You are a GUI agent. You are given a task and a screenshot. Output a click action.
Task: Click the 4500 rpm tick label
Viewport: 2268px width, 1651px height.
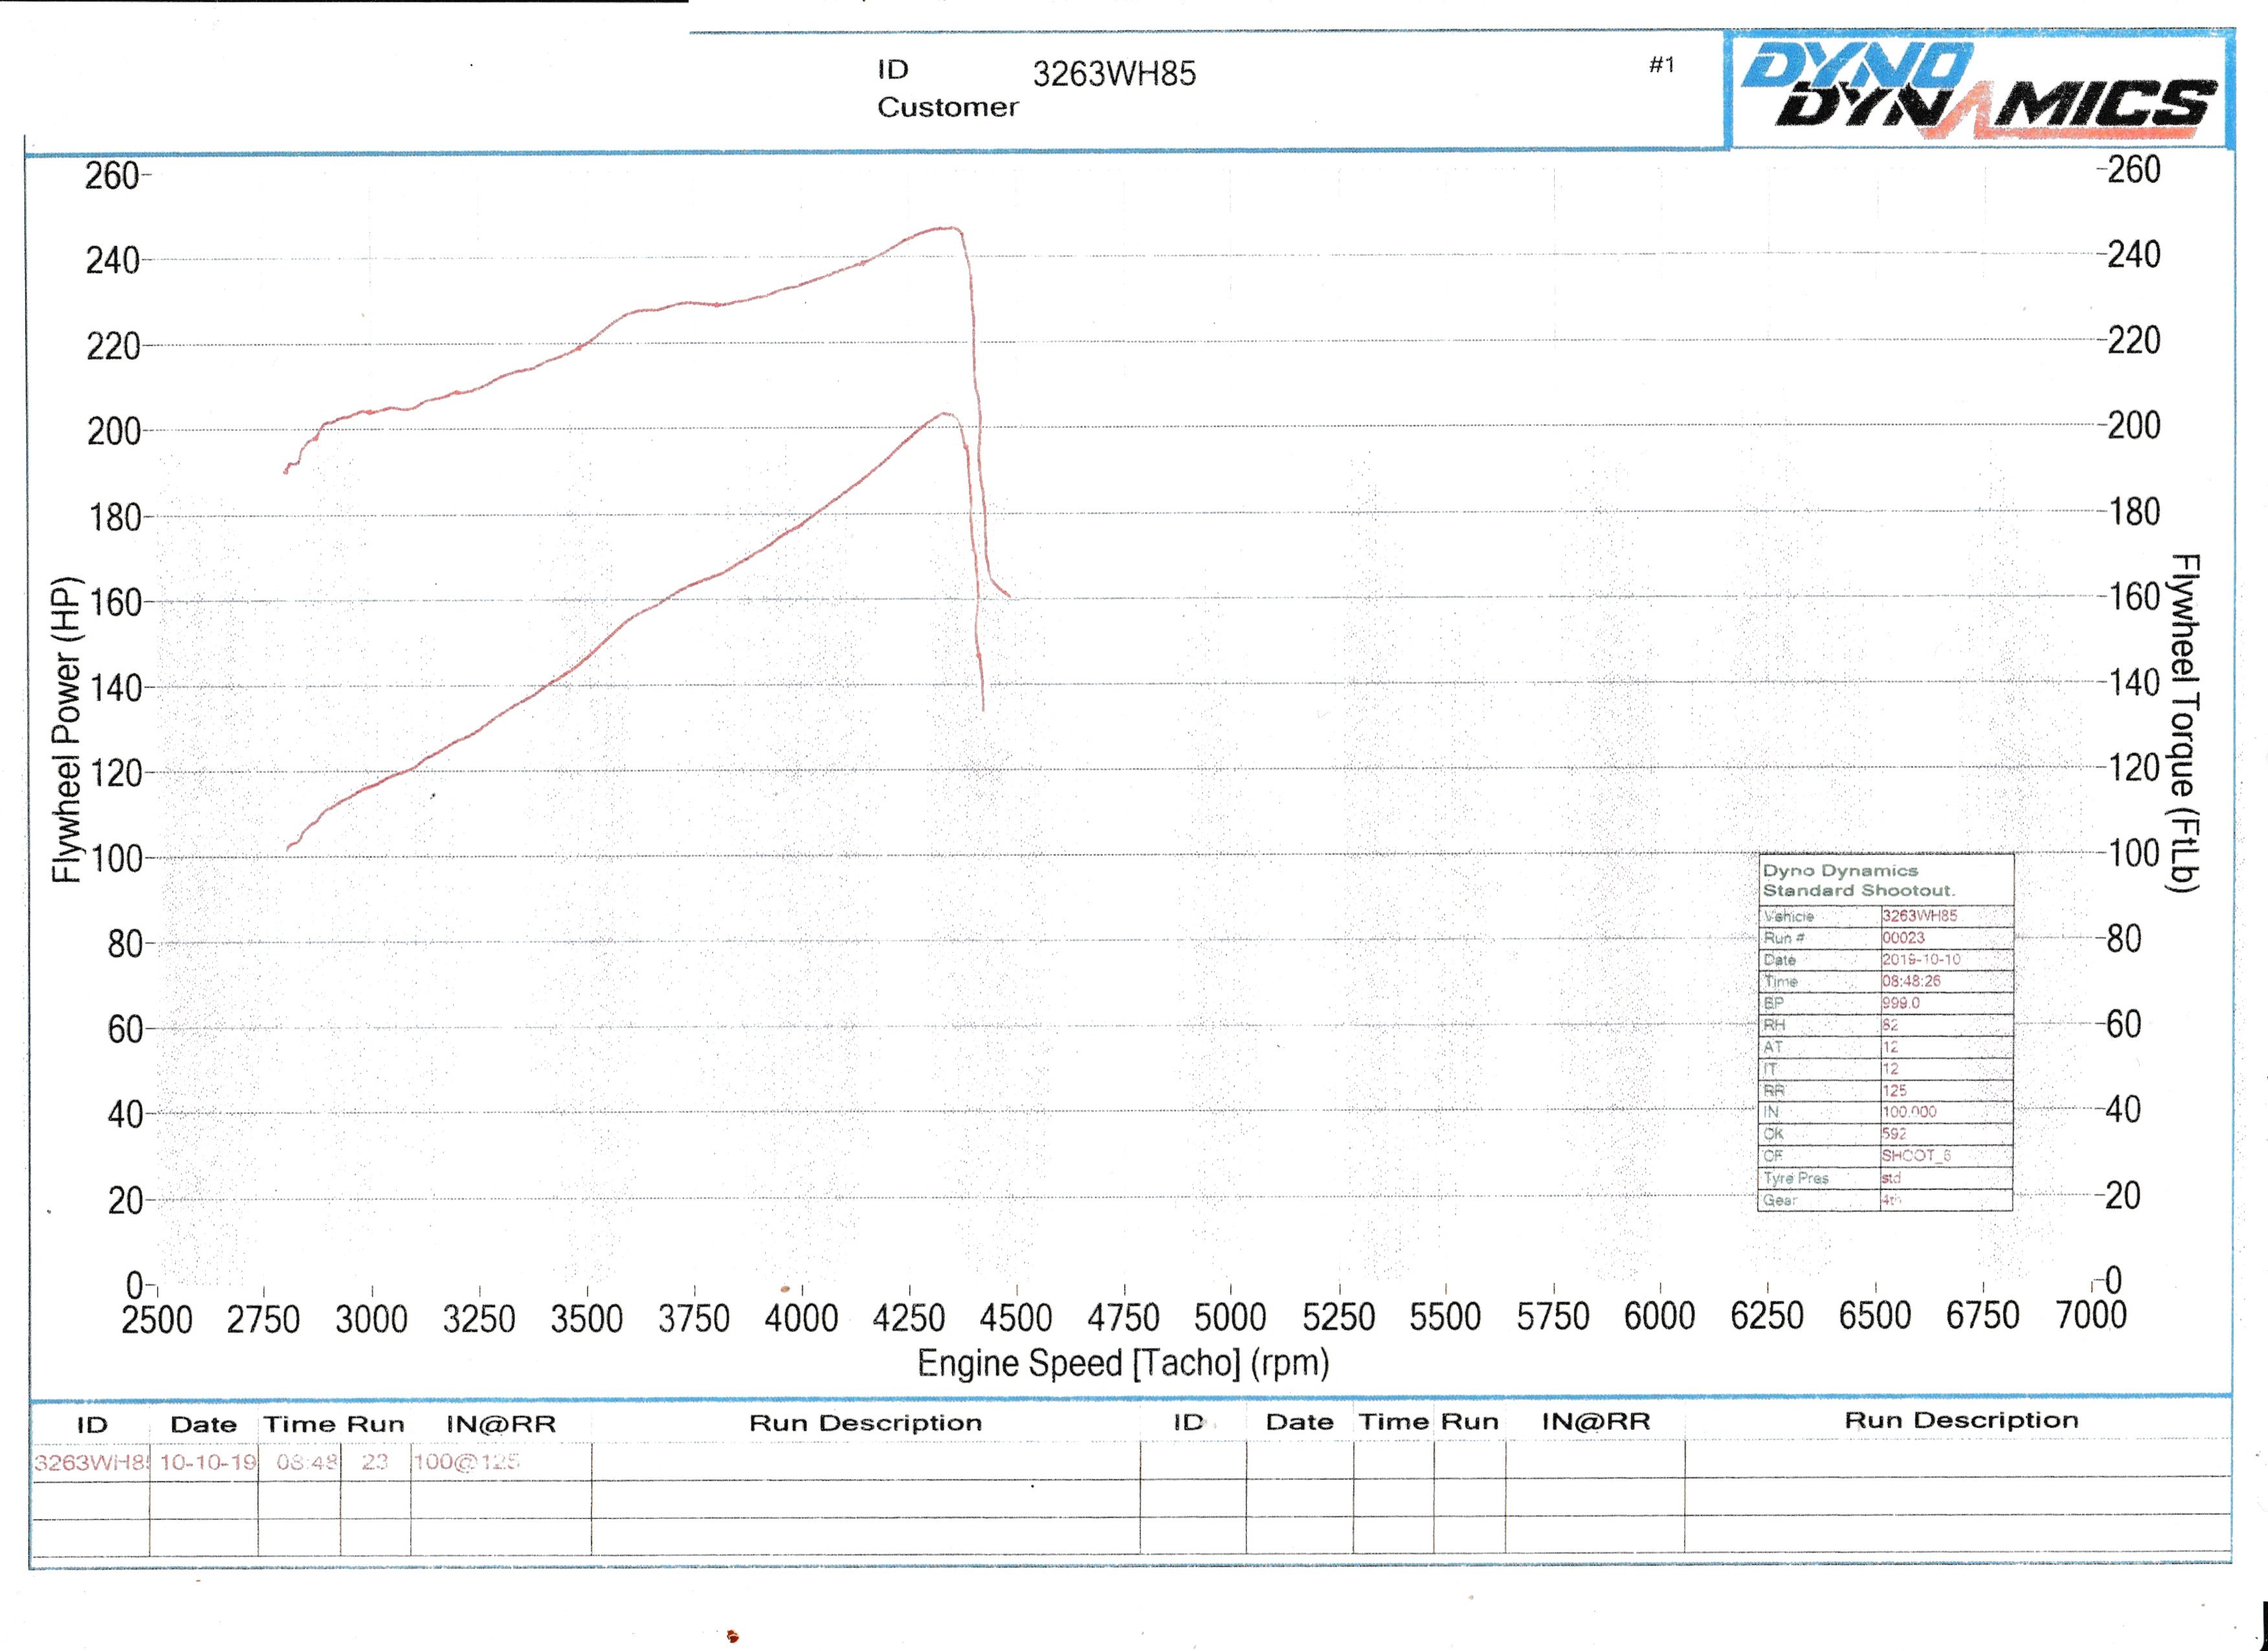tap(1015, 1318)
